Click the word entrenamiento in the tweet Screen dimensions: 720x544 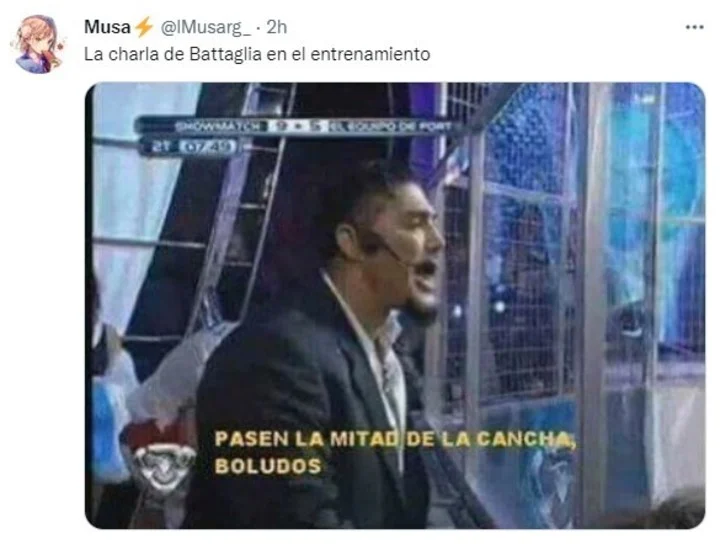pyautogui.click(x=370, y=54)
